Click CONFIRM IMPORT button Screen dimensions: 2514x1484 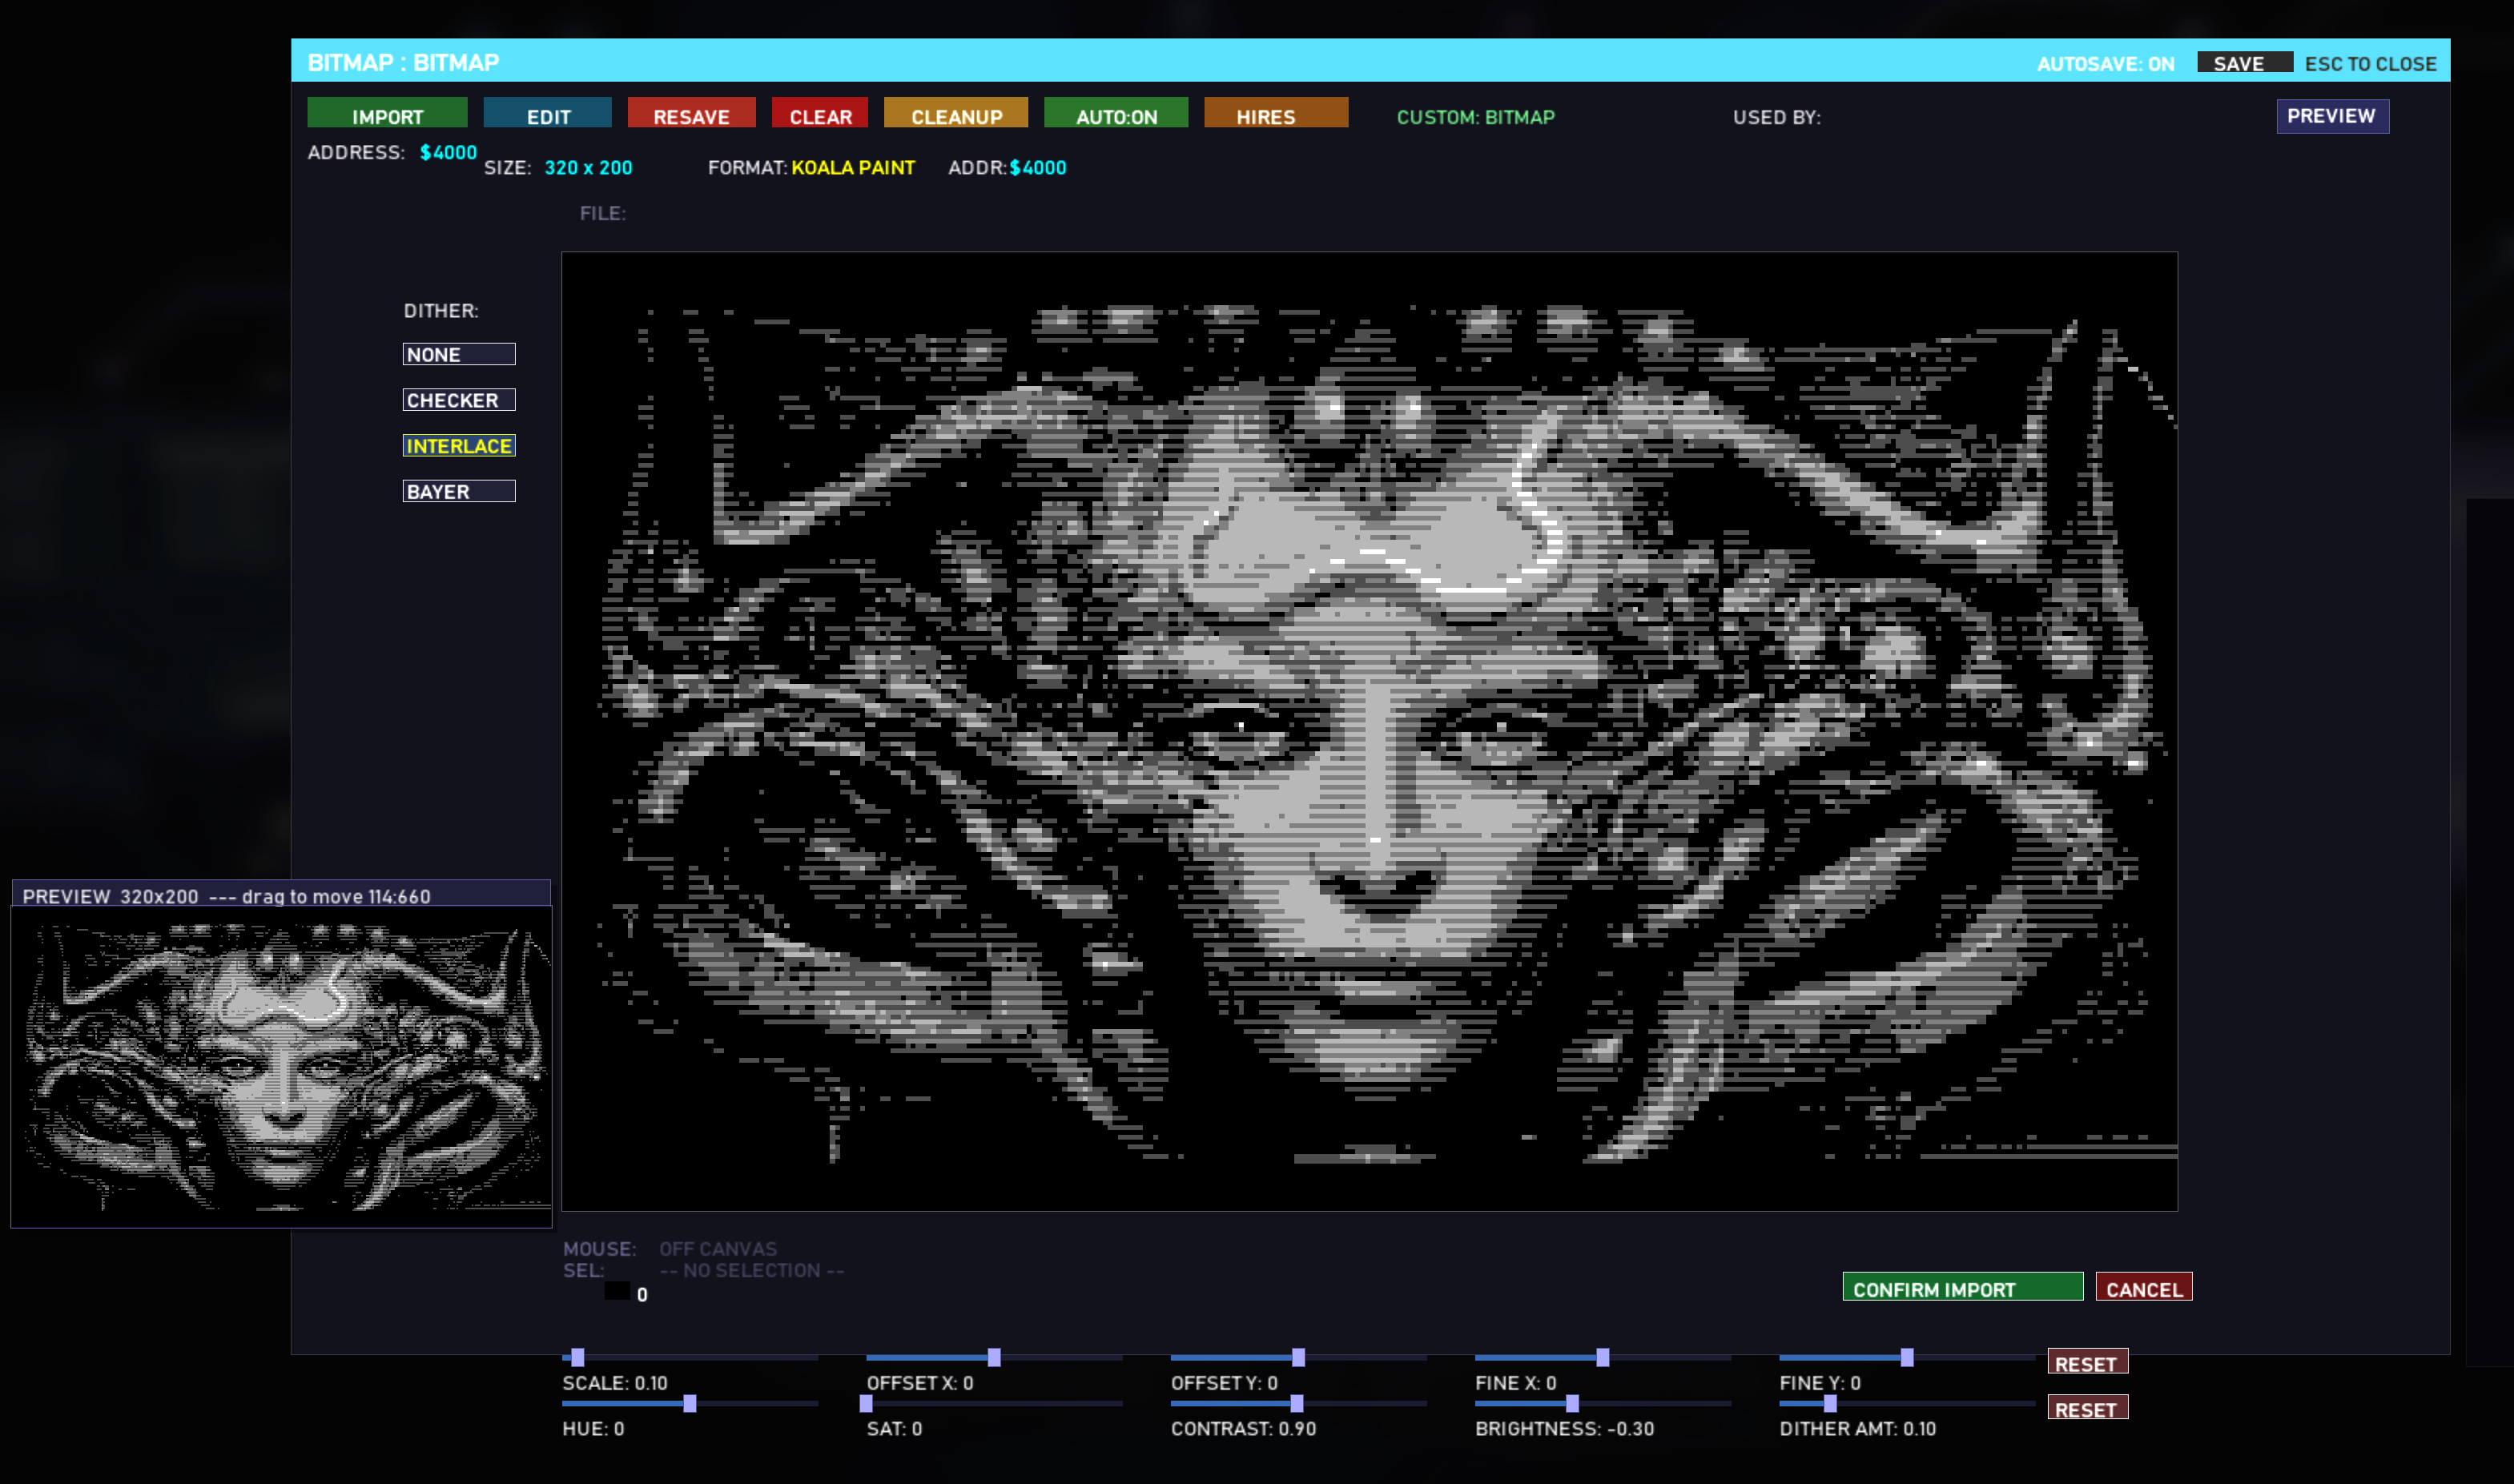(1962, 1287)
